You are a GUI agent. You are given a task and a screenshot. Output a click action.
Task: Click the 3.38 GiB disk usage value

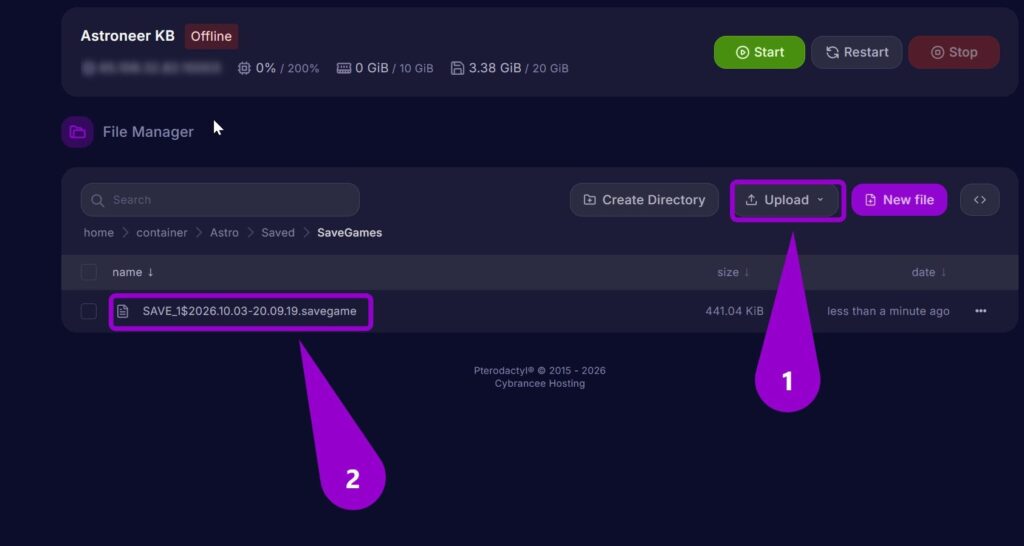(494, 68)
